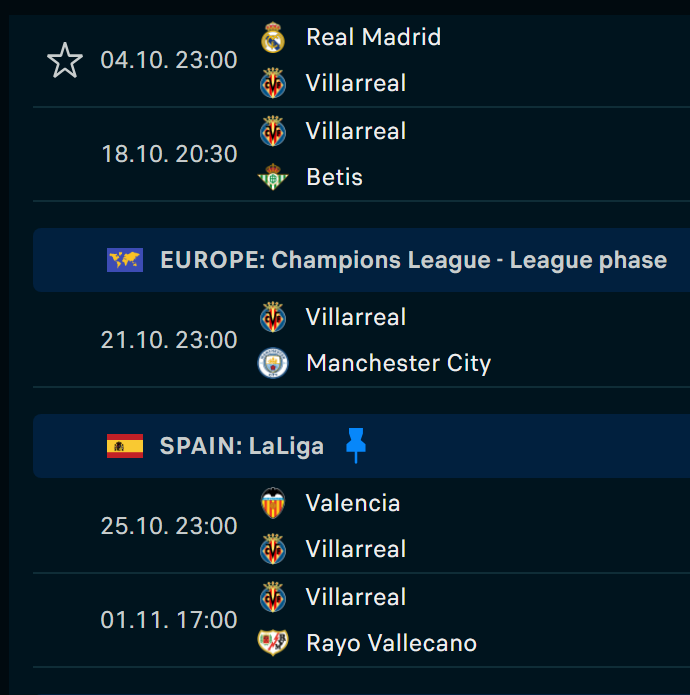This screenshot has height=695, width=690.
Task: Toggle the blue pin next to LaLiga
Action: coord(356,445)
